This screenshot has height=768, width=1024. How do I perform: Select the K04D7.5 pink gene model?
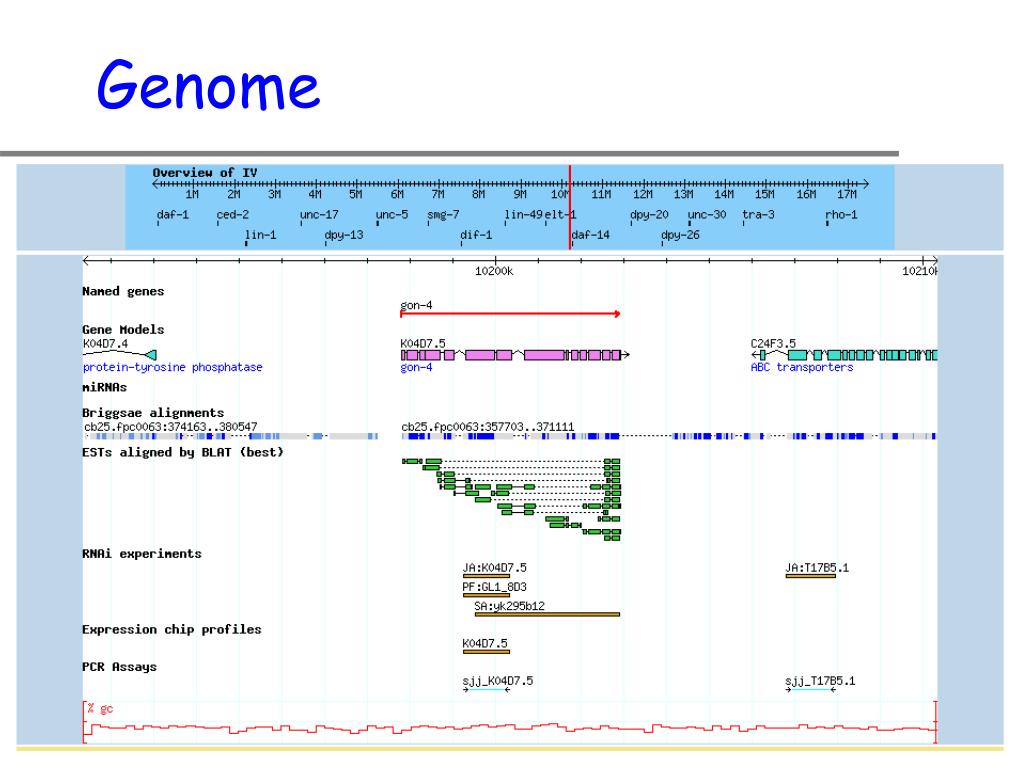point(515,355)
